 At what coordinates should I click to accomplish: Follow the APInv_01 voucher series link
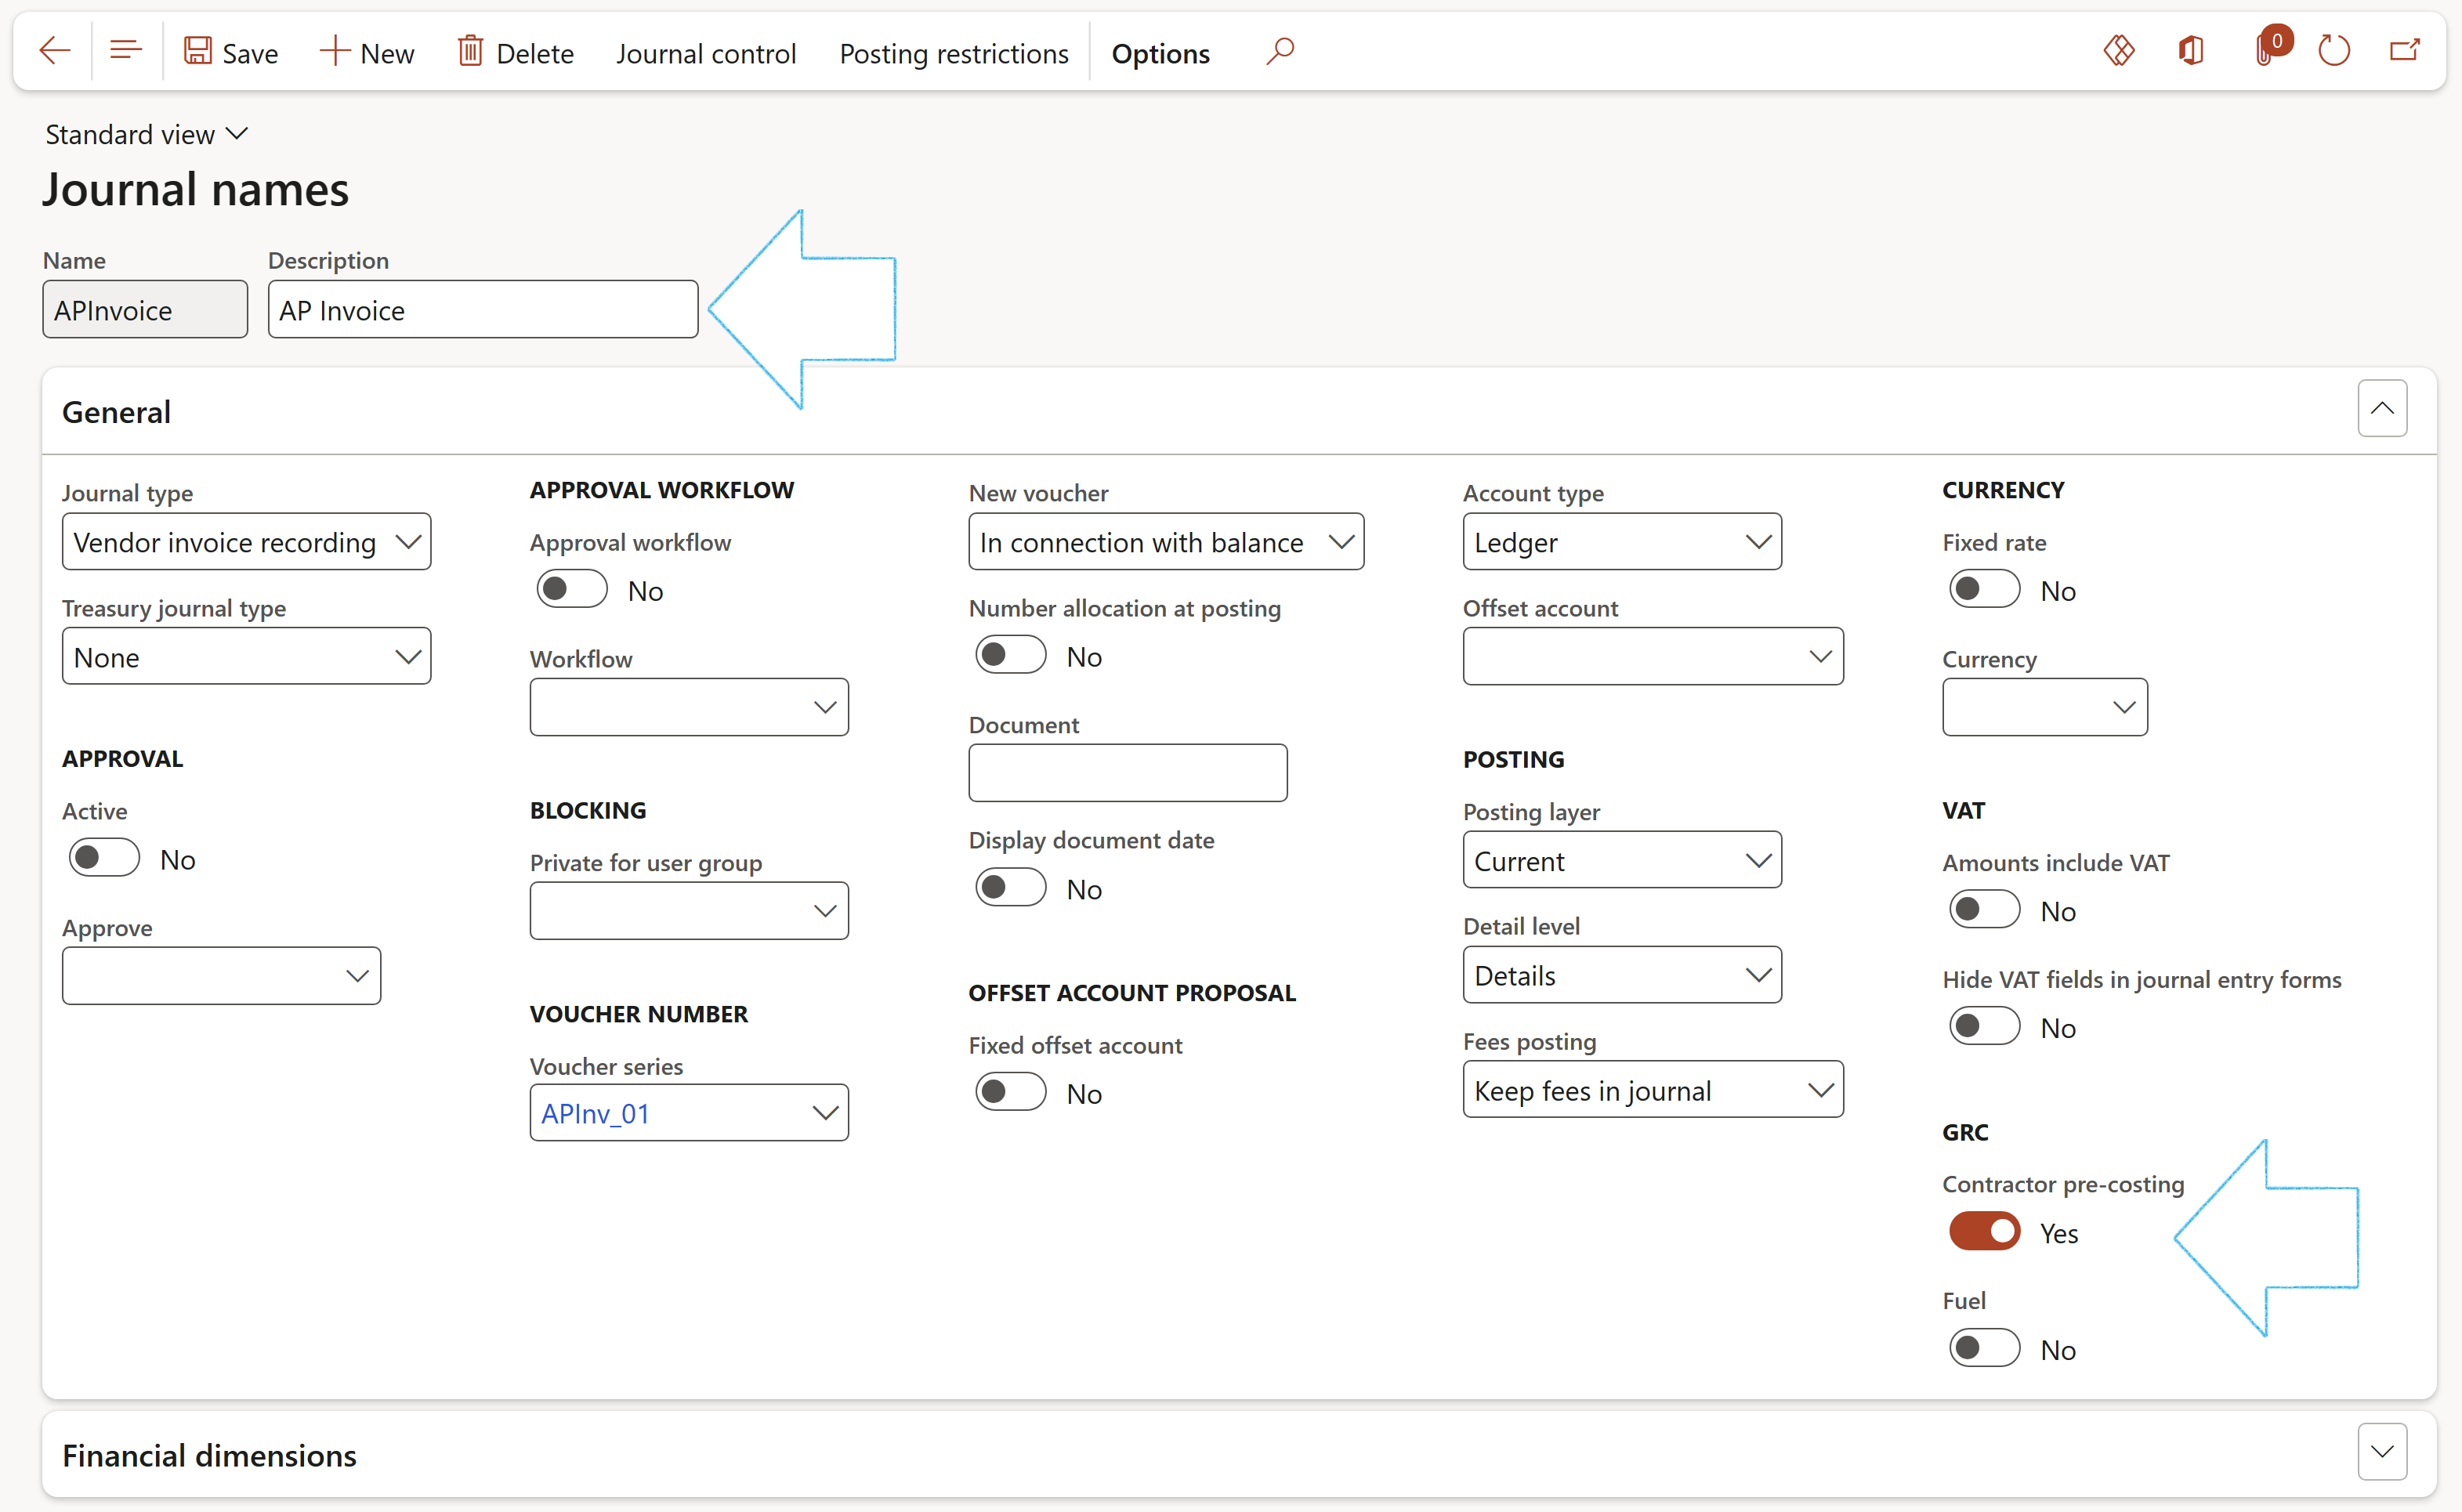coord(595,1113)
